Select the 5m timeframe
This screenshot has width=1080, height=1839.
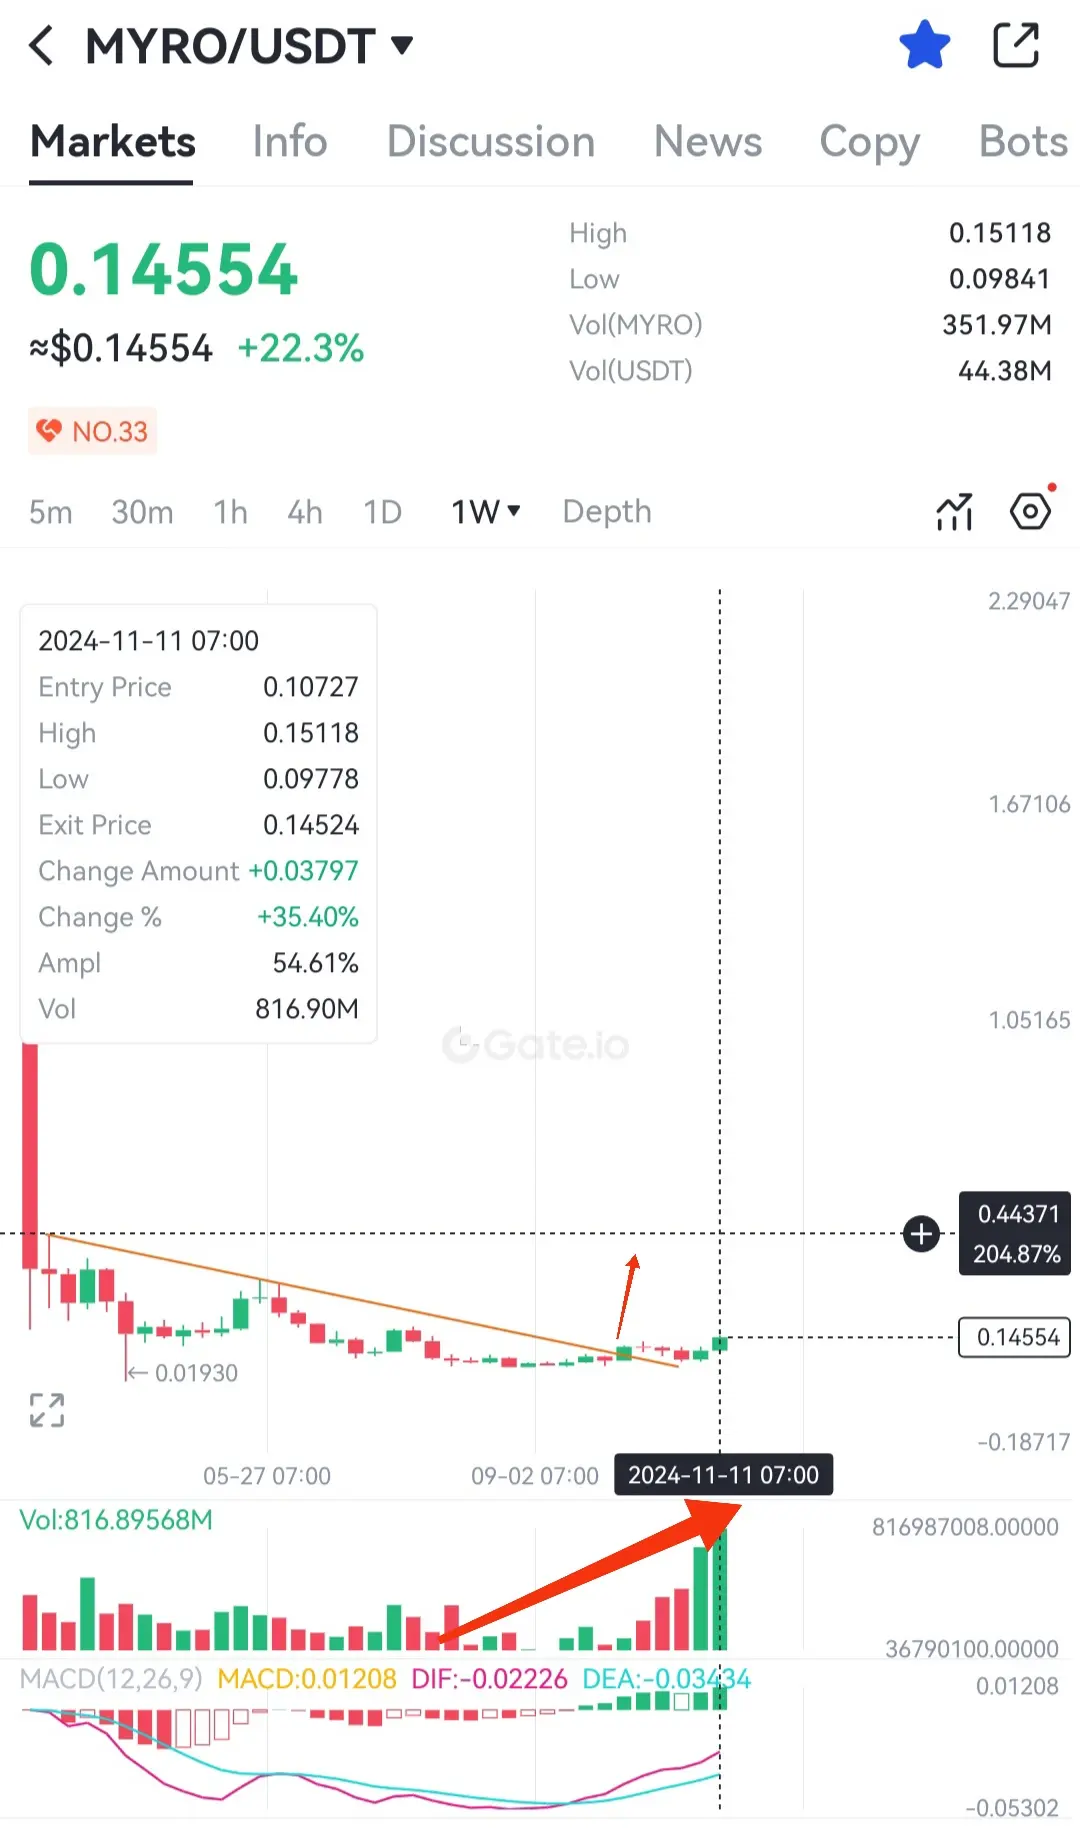50,512
